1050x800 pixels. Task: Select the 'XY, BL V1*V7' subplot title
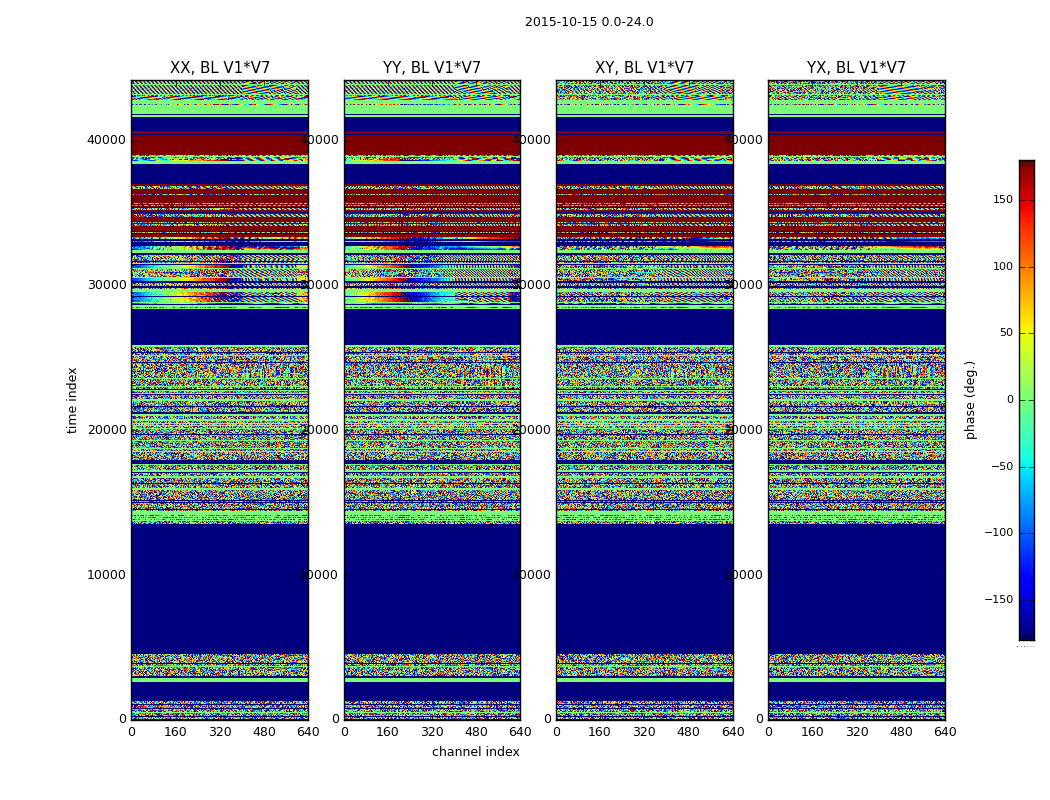coord(644,68)
